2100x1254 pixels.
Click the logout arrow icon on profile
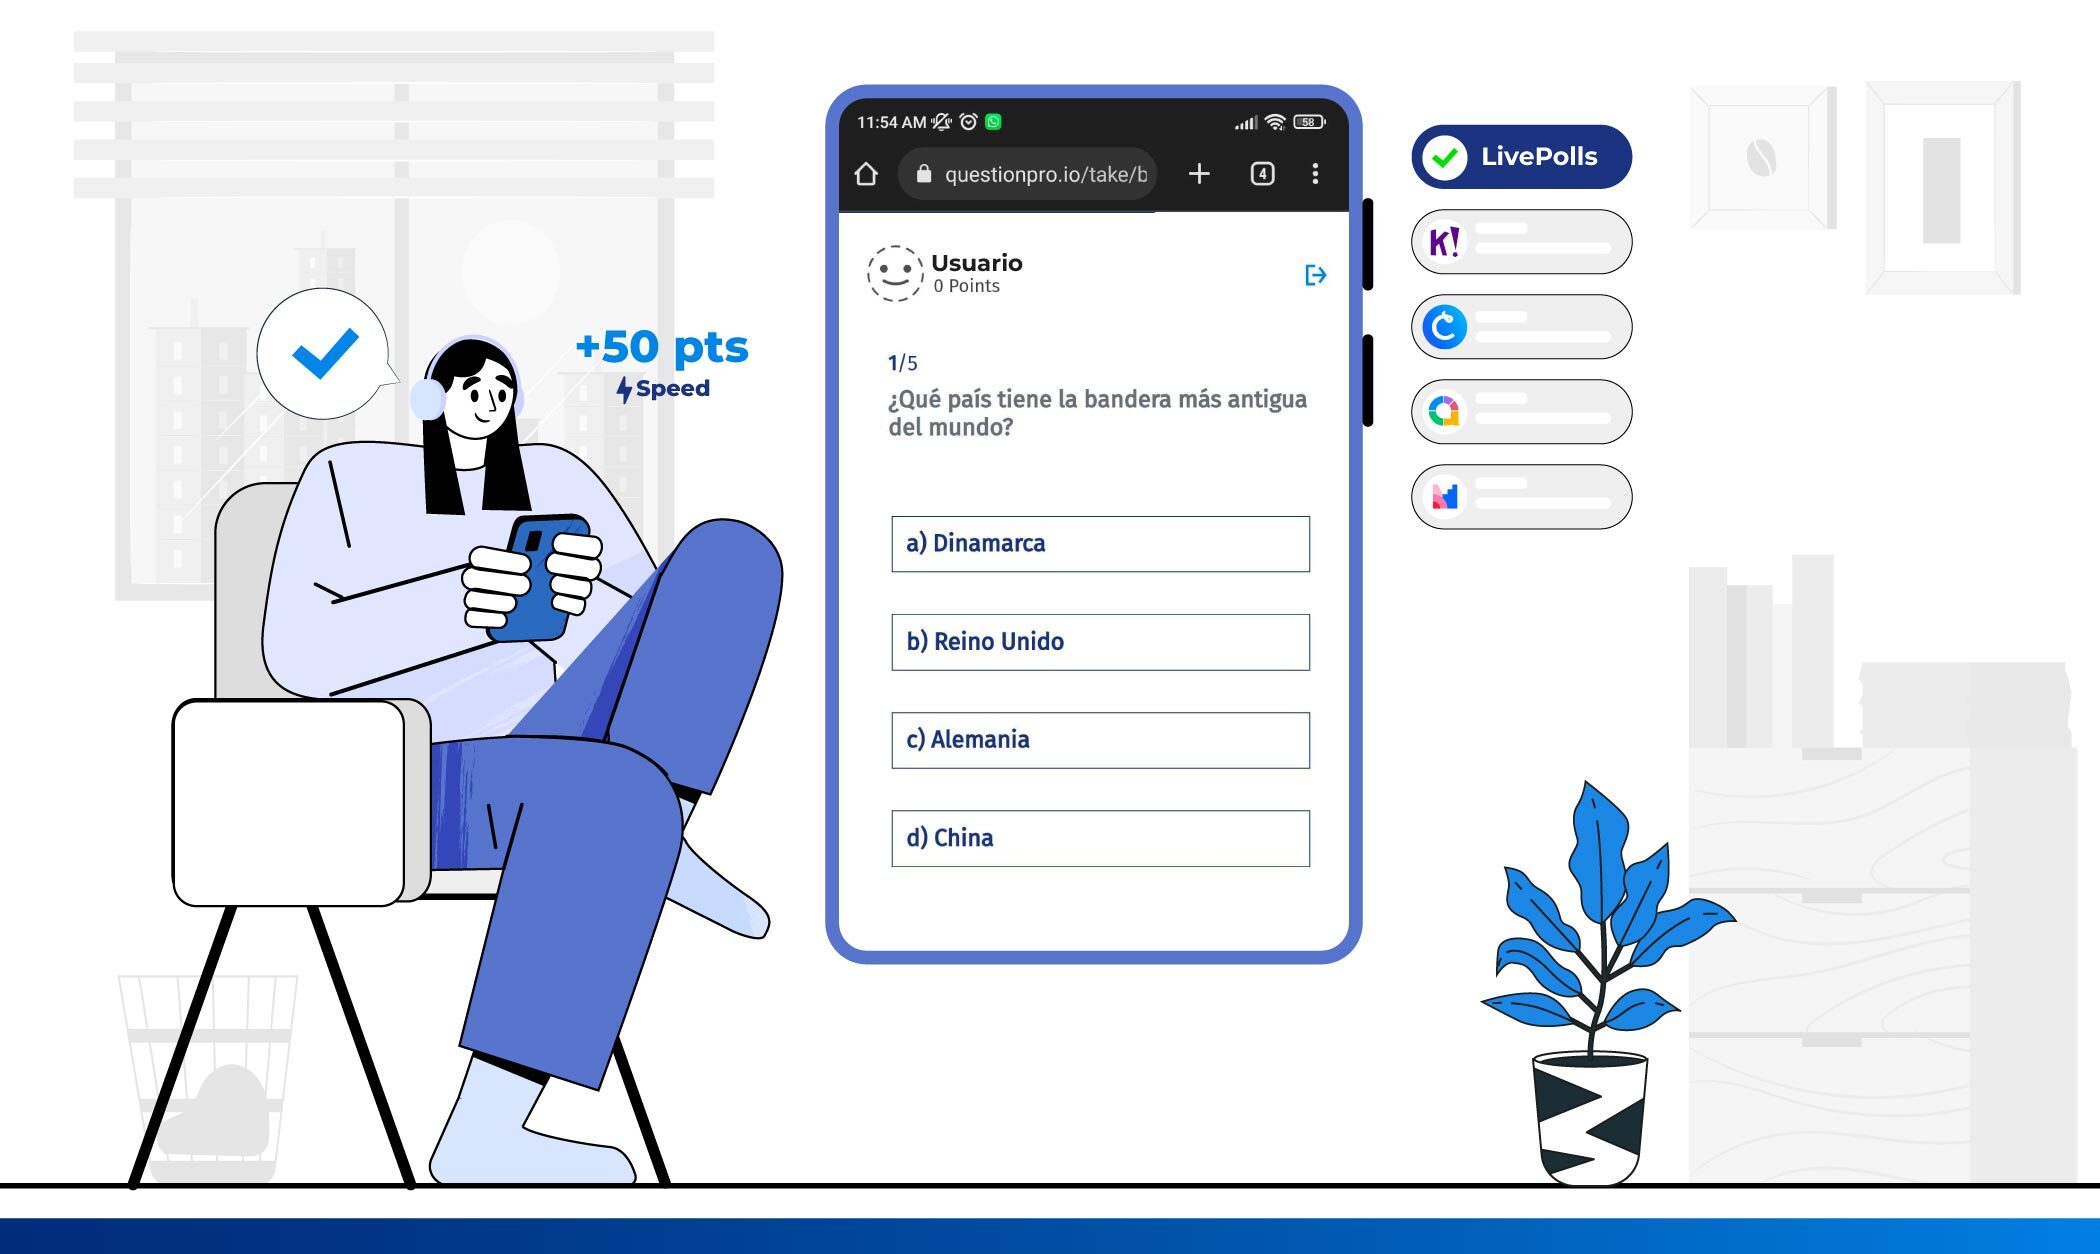point(1315,275)
